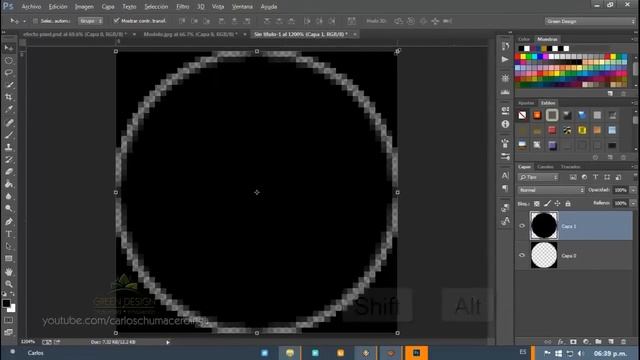Open the Relleno dropdown arrow
The image size is (640, 360).
[633, 203]
